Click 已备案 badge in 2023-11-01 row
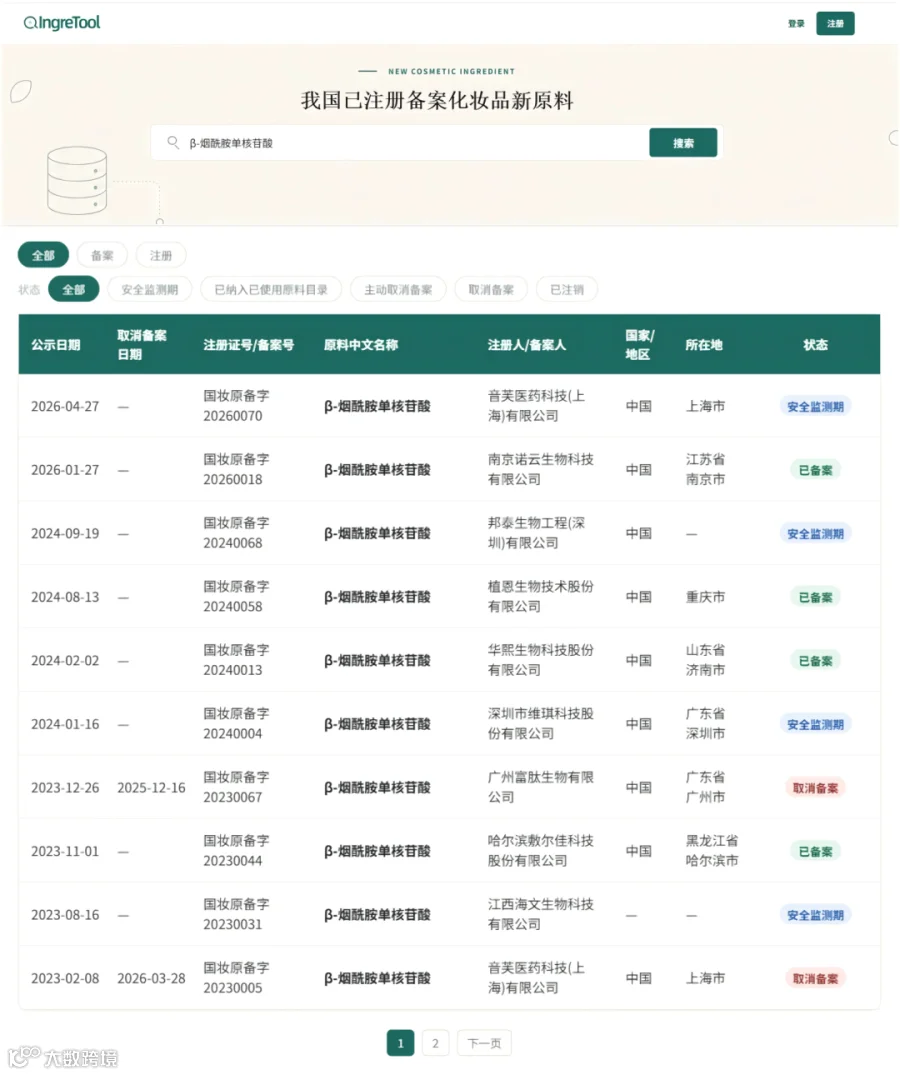Screen dimensions: 900x1075 [815, 851]
